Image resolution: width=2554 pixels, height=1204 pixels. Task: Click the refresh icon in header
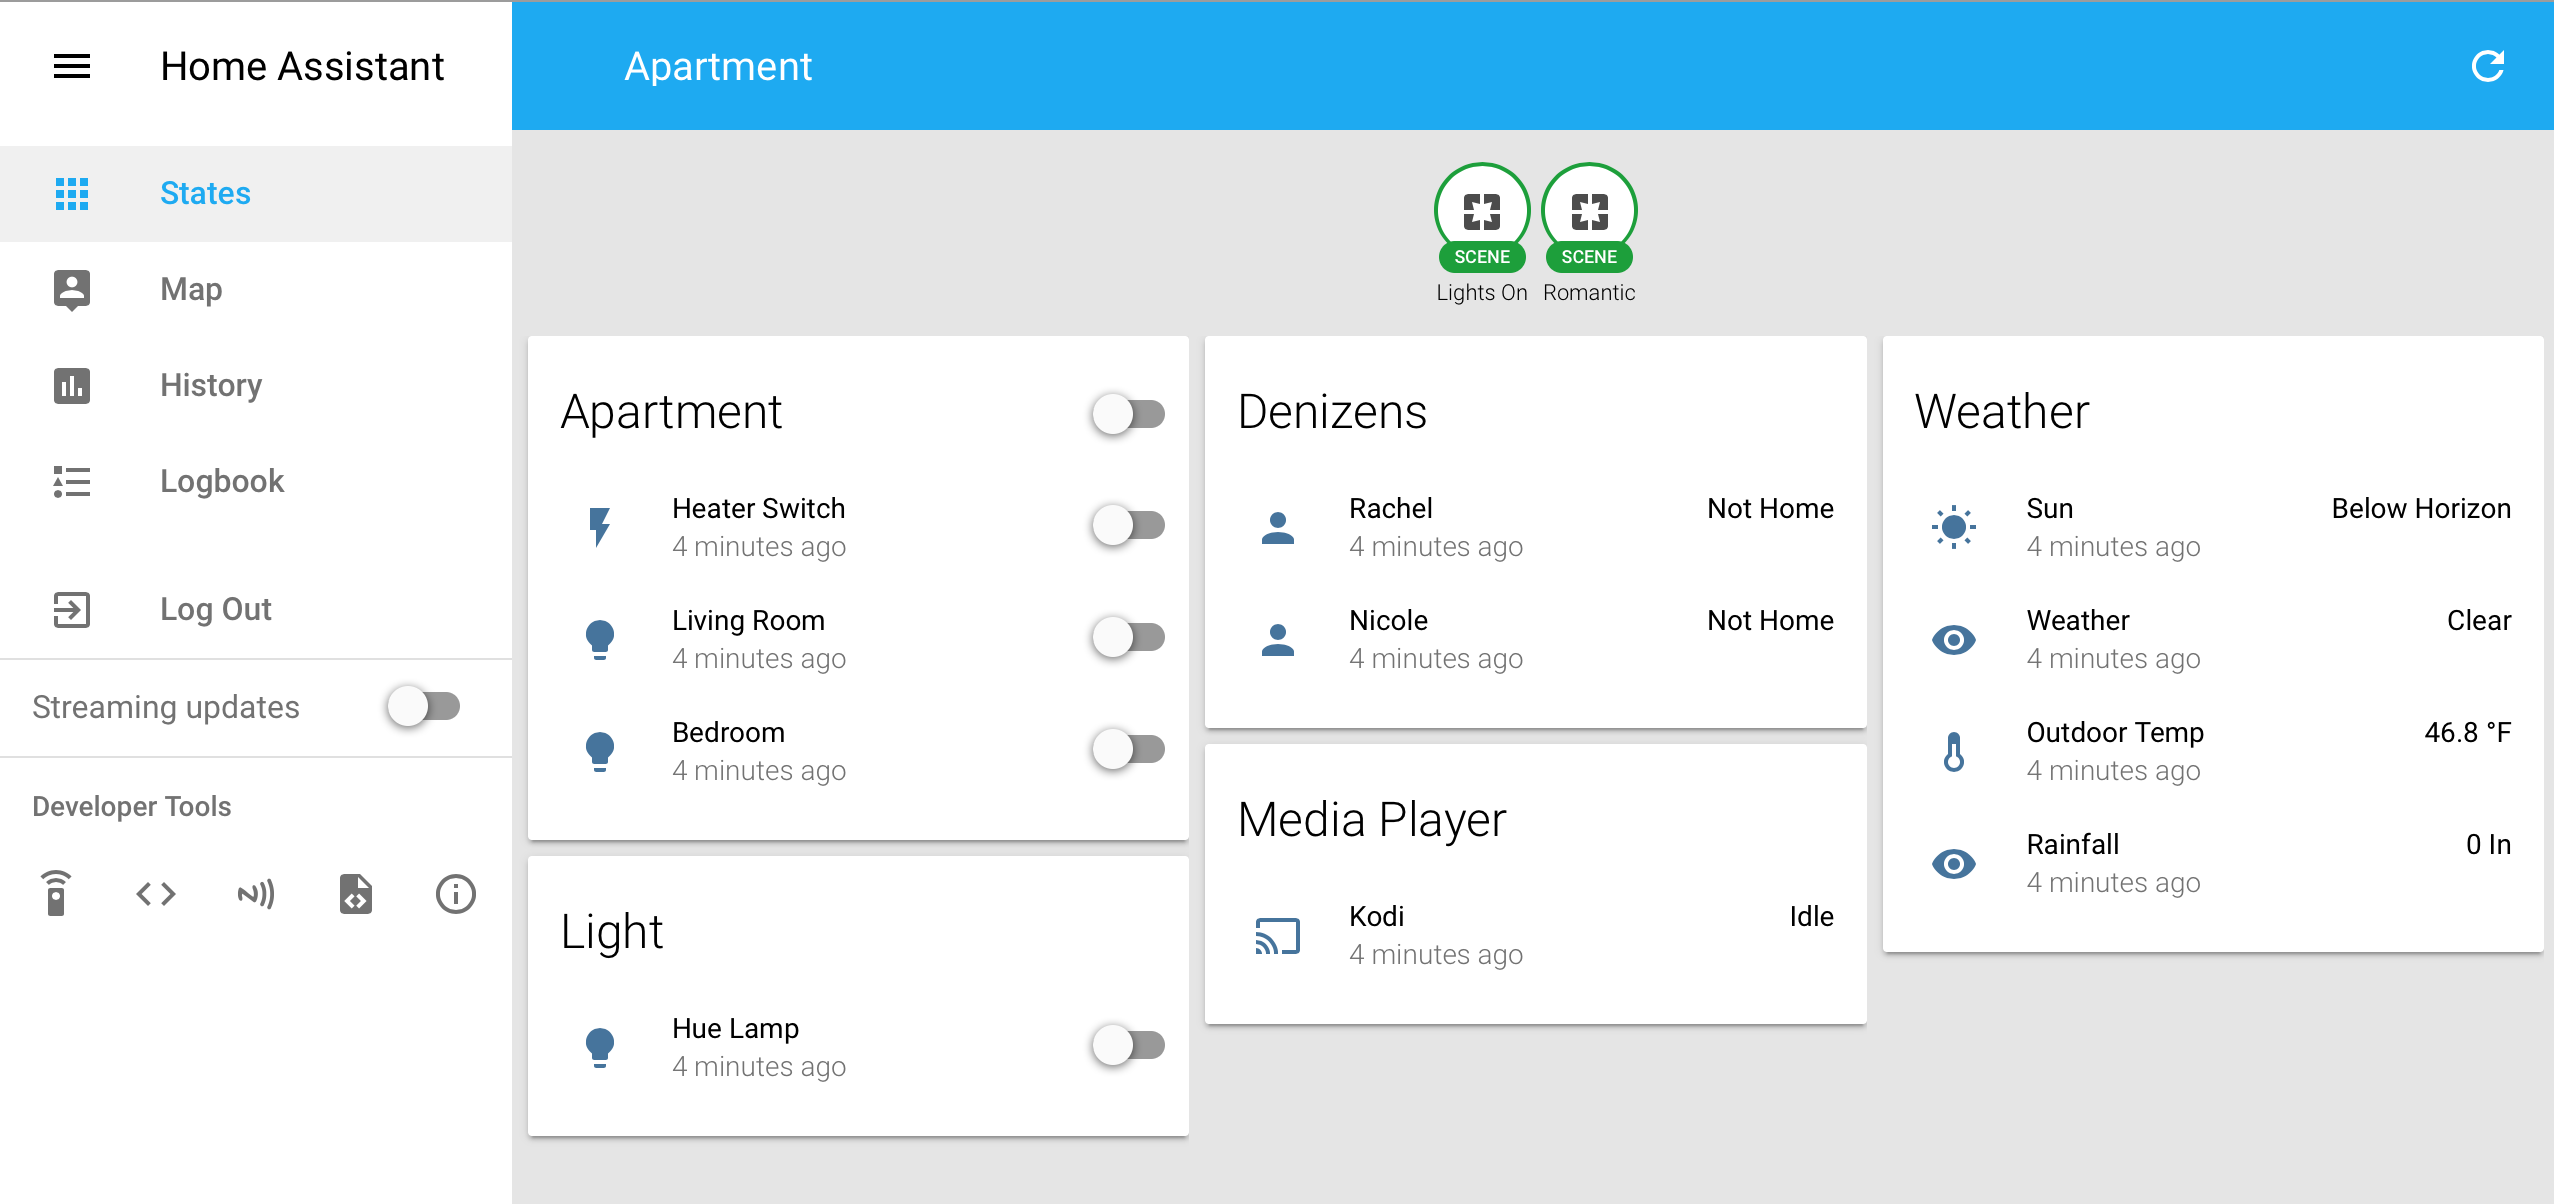tap(2487, 67)
